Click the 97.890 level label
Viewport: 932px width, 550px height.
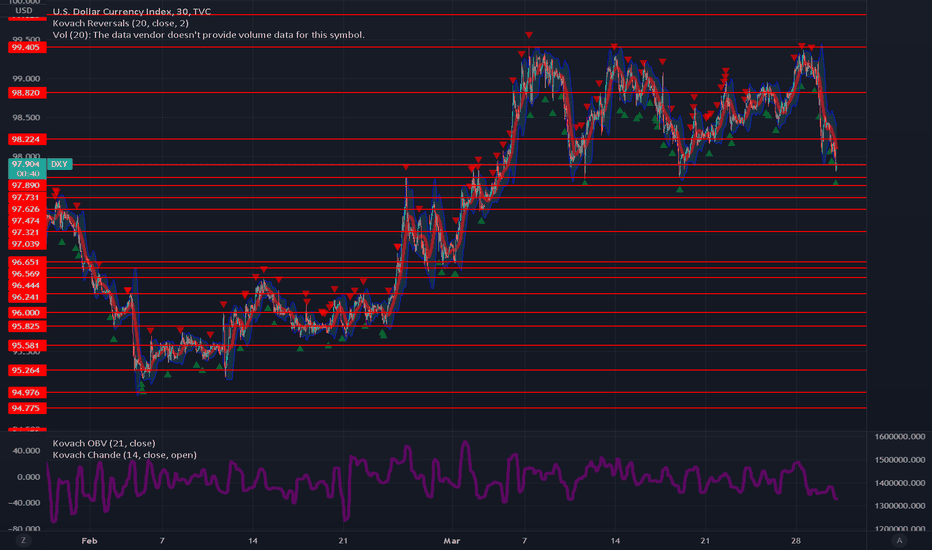click(27, 186)
